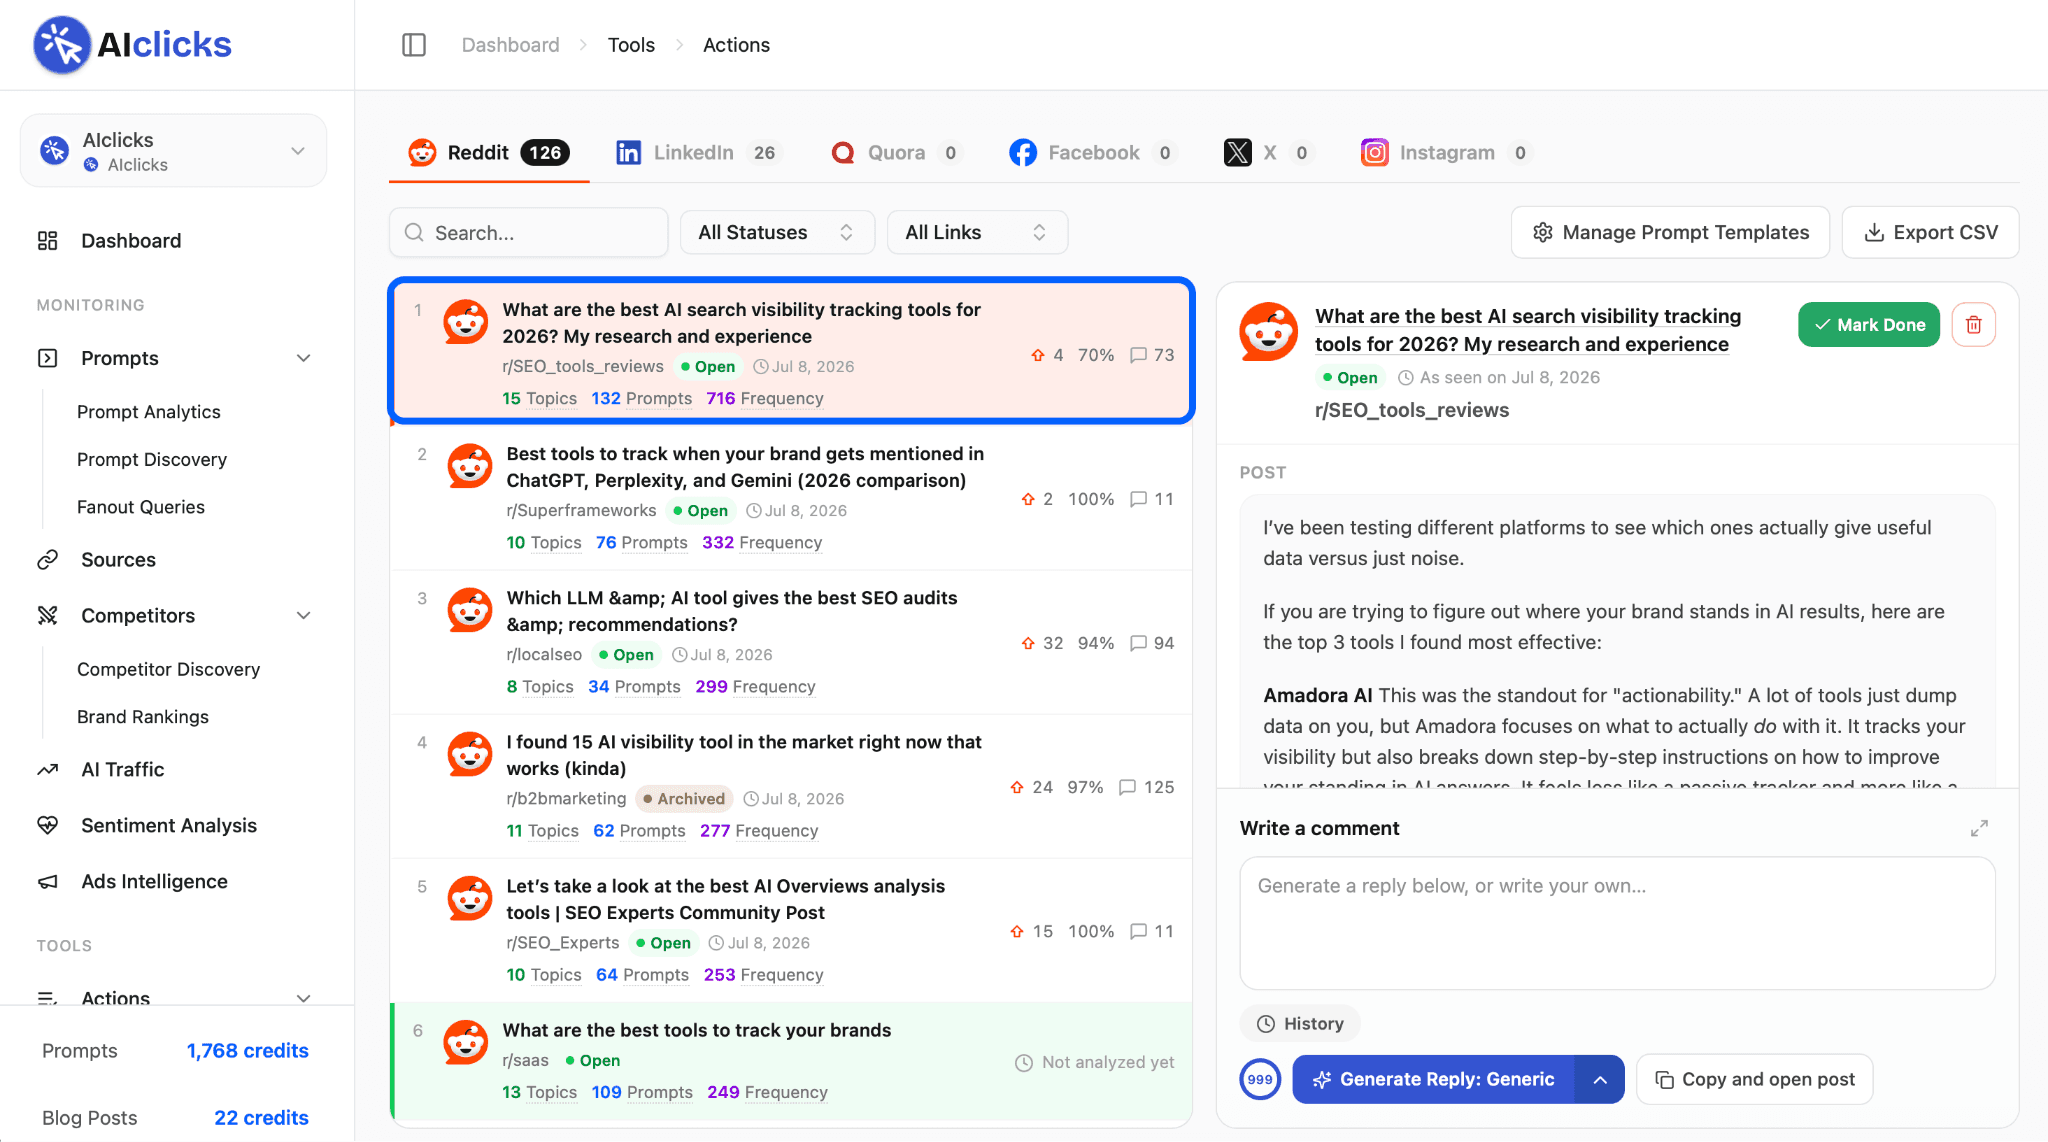Expand the comment editor with arrows icon
Image resolution: width=2048 pixels, height=1142 pixels.
[1979, 828]
